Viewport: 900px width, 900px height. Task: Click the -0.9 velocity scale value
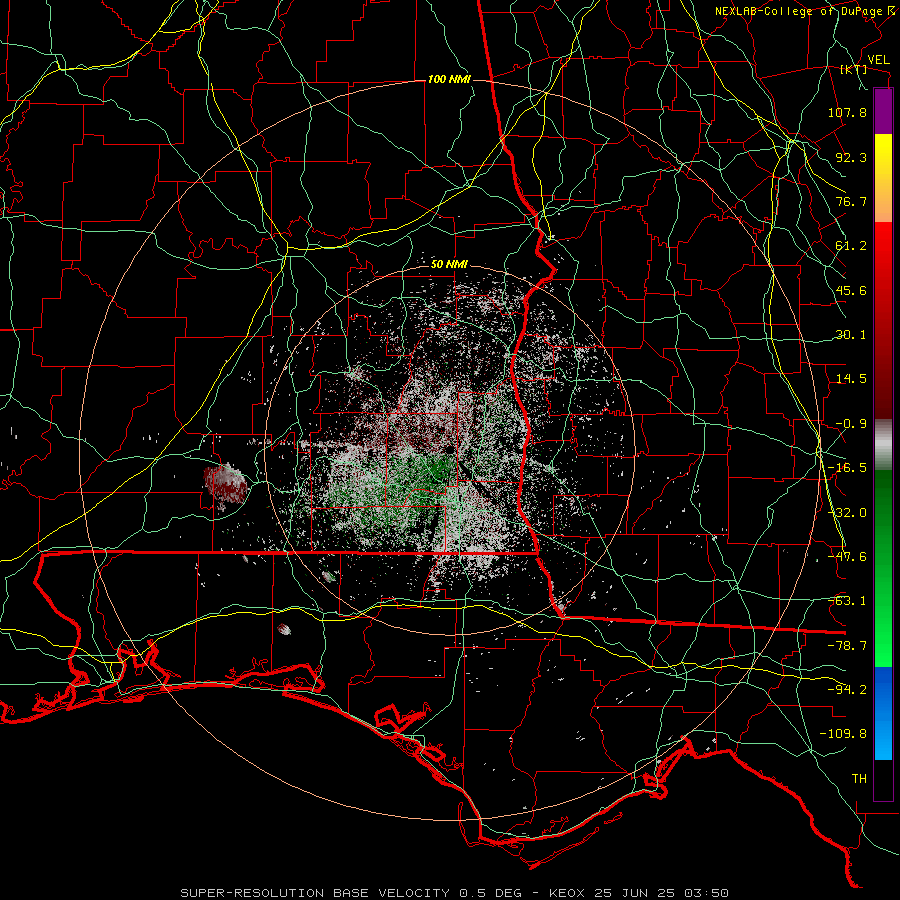click(x=851, y=424)
